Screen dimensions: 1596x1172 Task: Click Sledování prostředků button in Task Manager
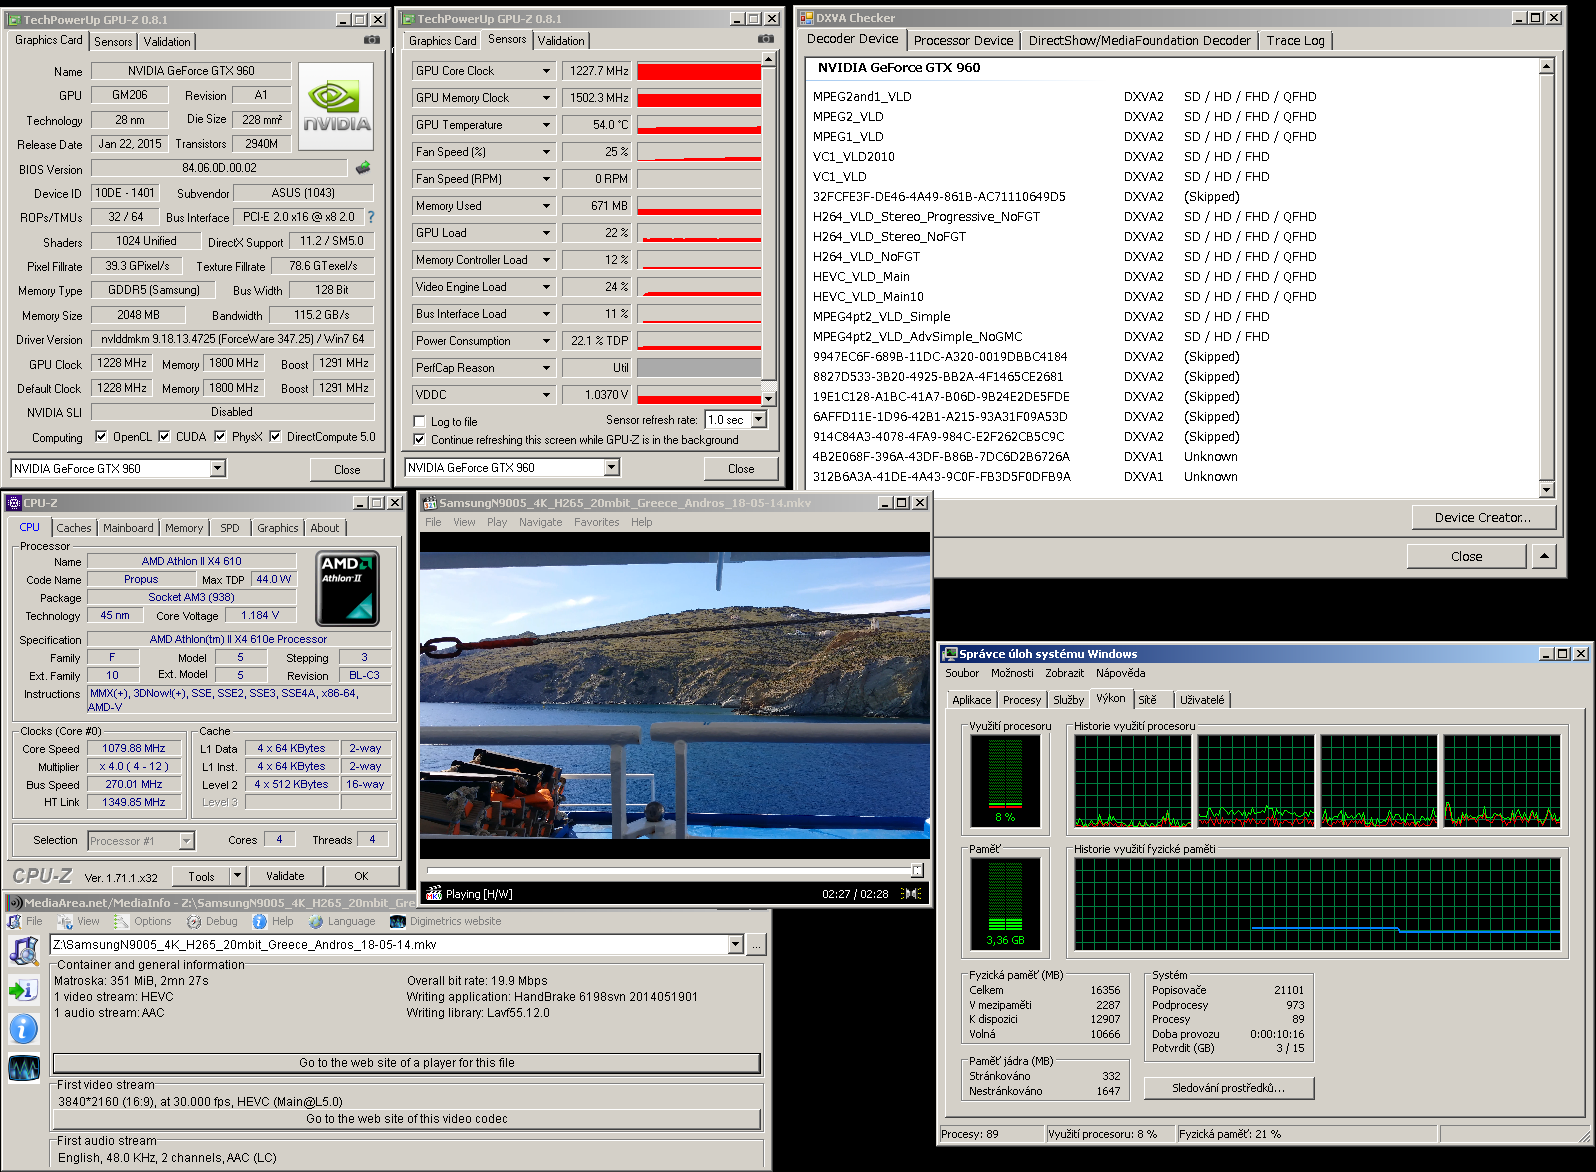1229,1088
